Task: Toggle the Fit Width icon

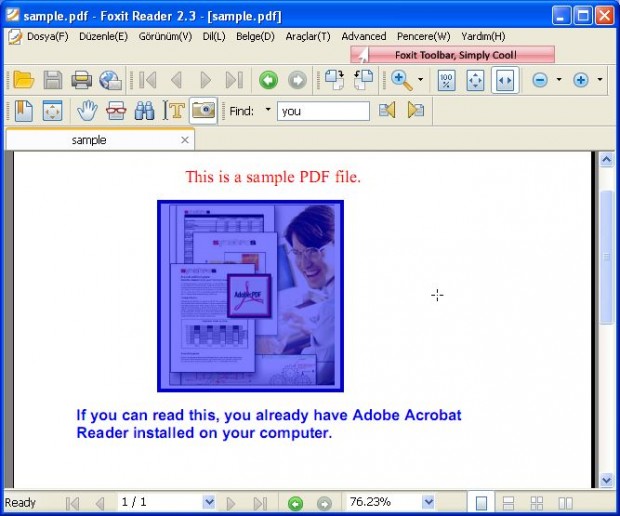Action: tap(505, 80)
